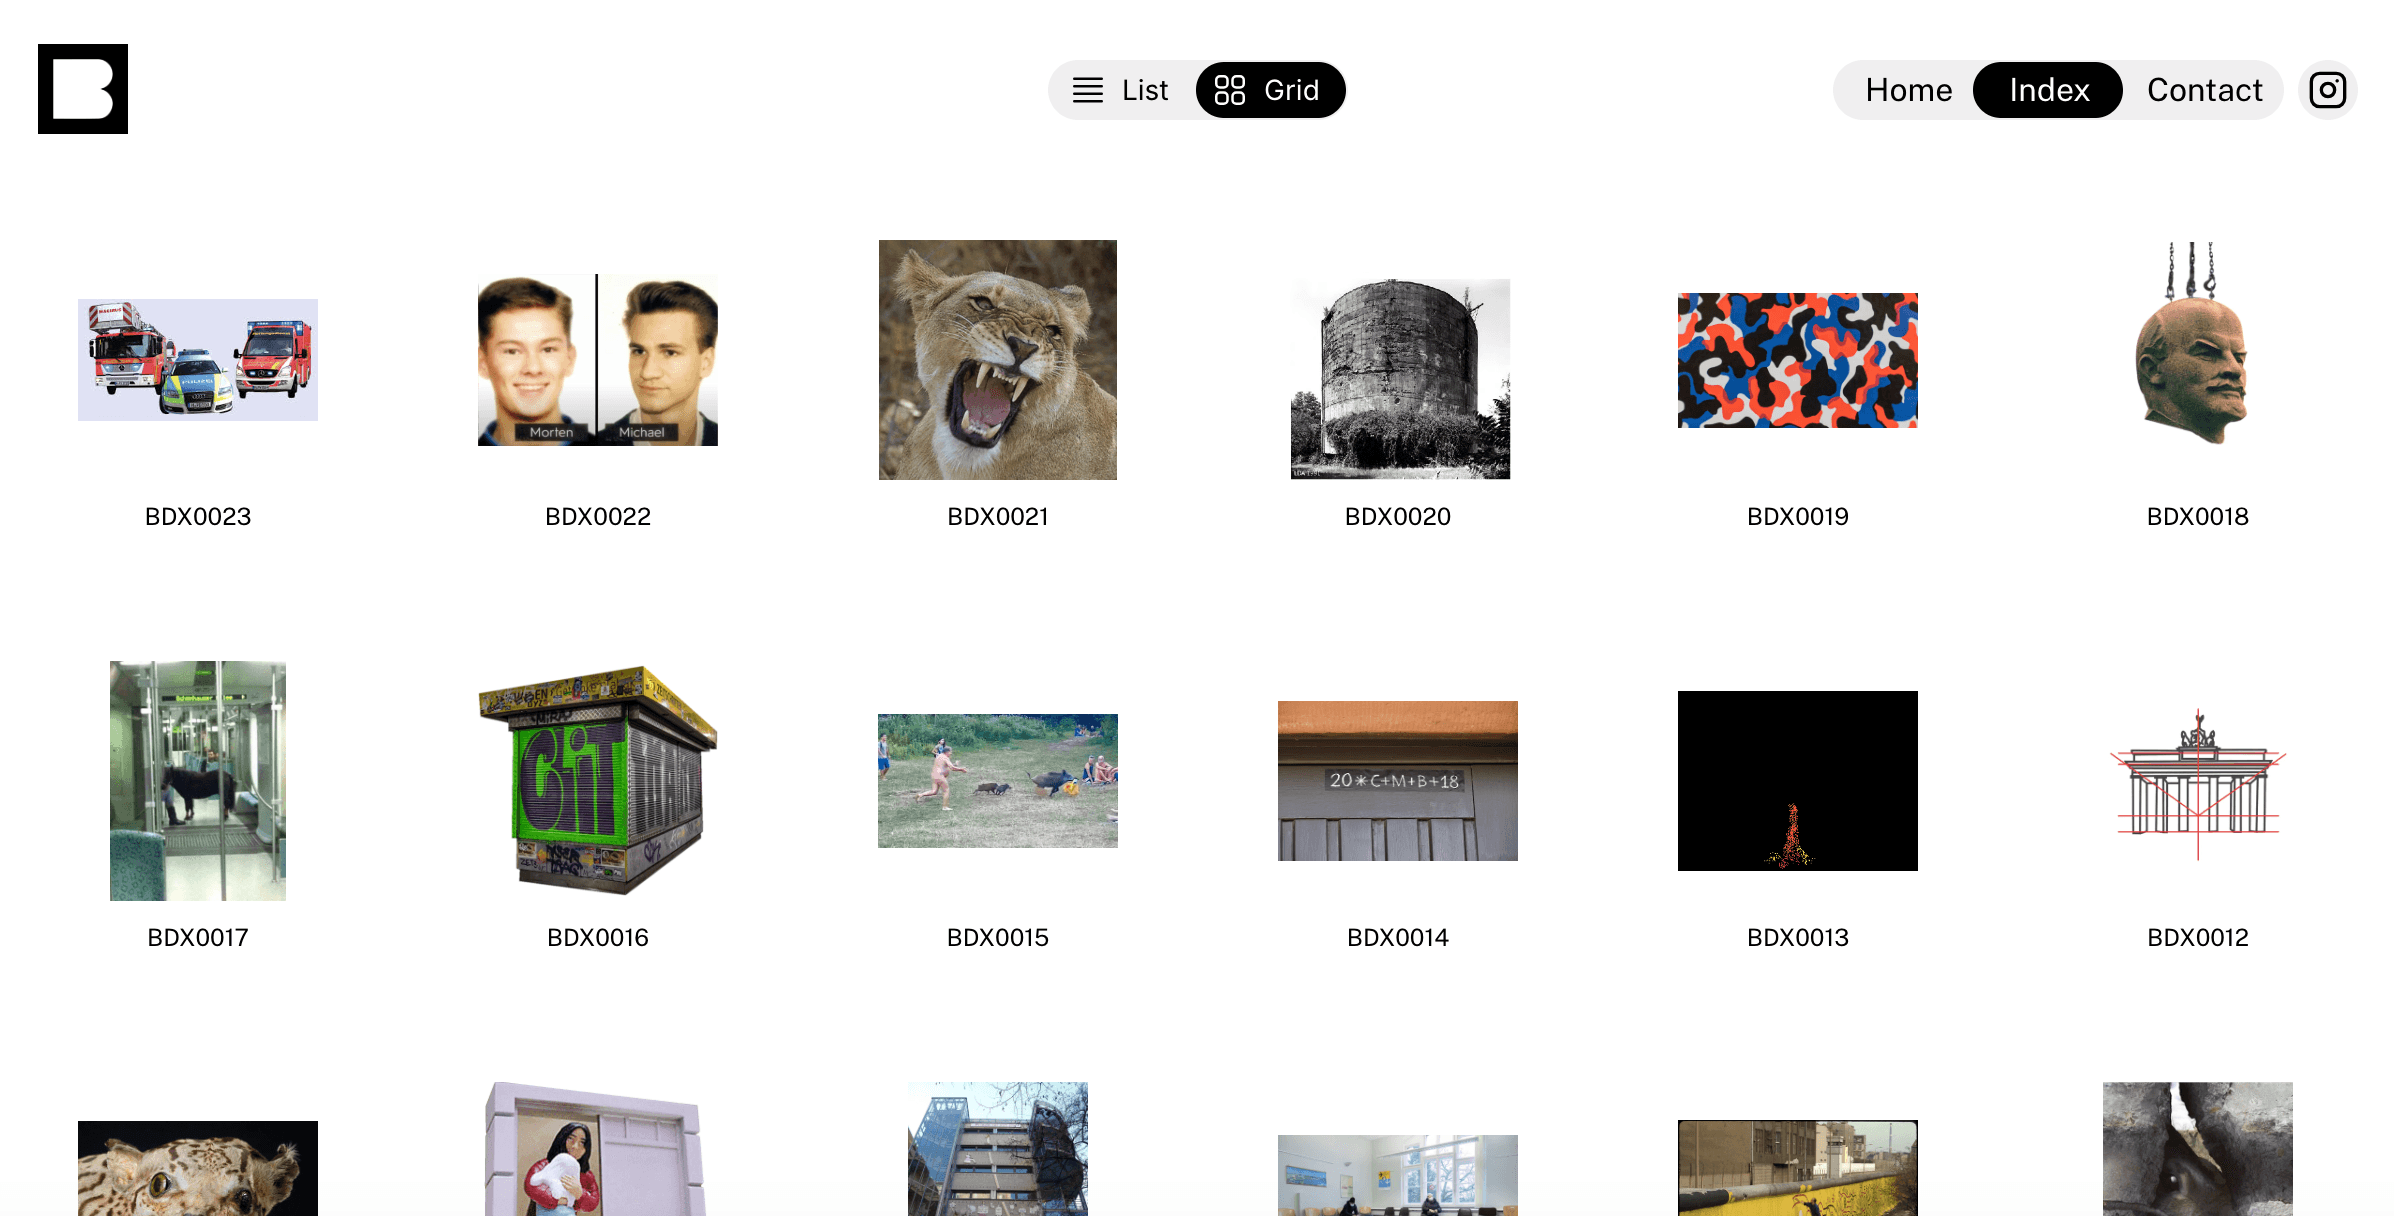Screen dimensions: 2394x1216
Task: Open the Contact page
Action: point(2204,90)
